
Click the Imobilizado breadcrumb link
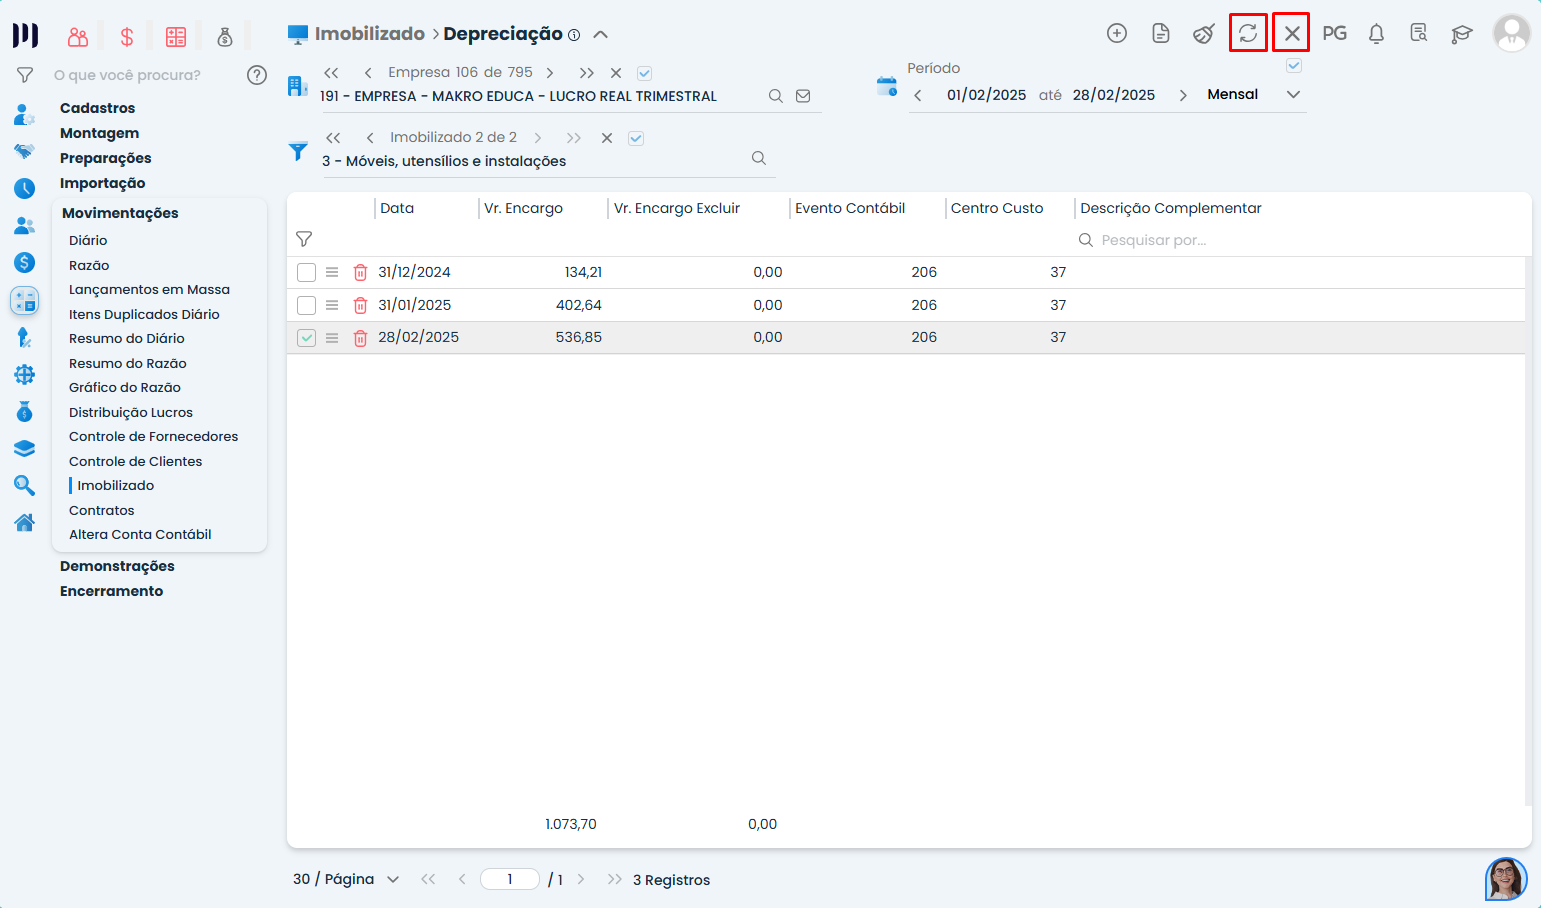tap(369, 34)
